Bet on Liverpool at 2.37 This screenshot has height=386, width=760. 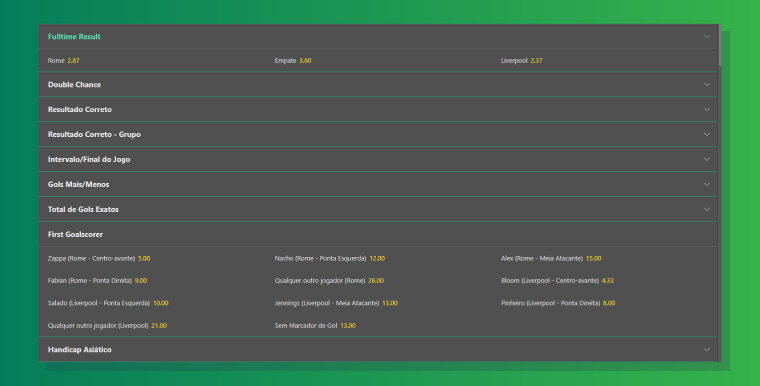(522, 61)
